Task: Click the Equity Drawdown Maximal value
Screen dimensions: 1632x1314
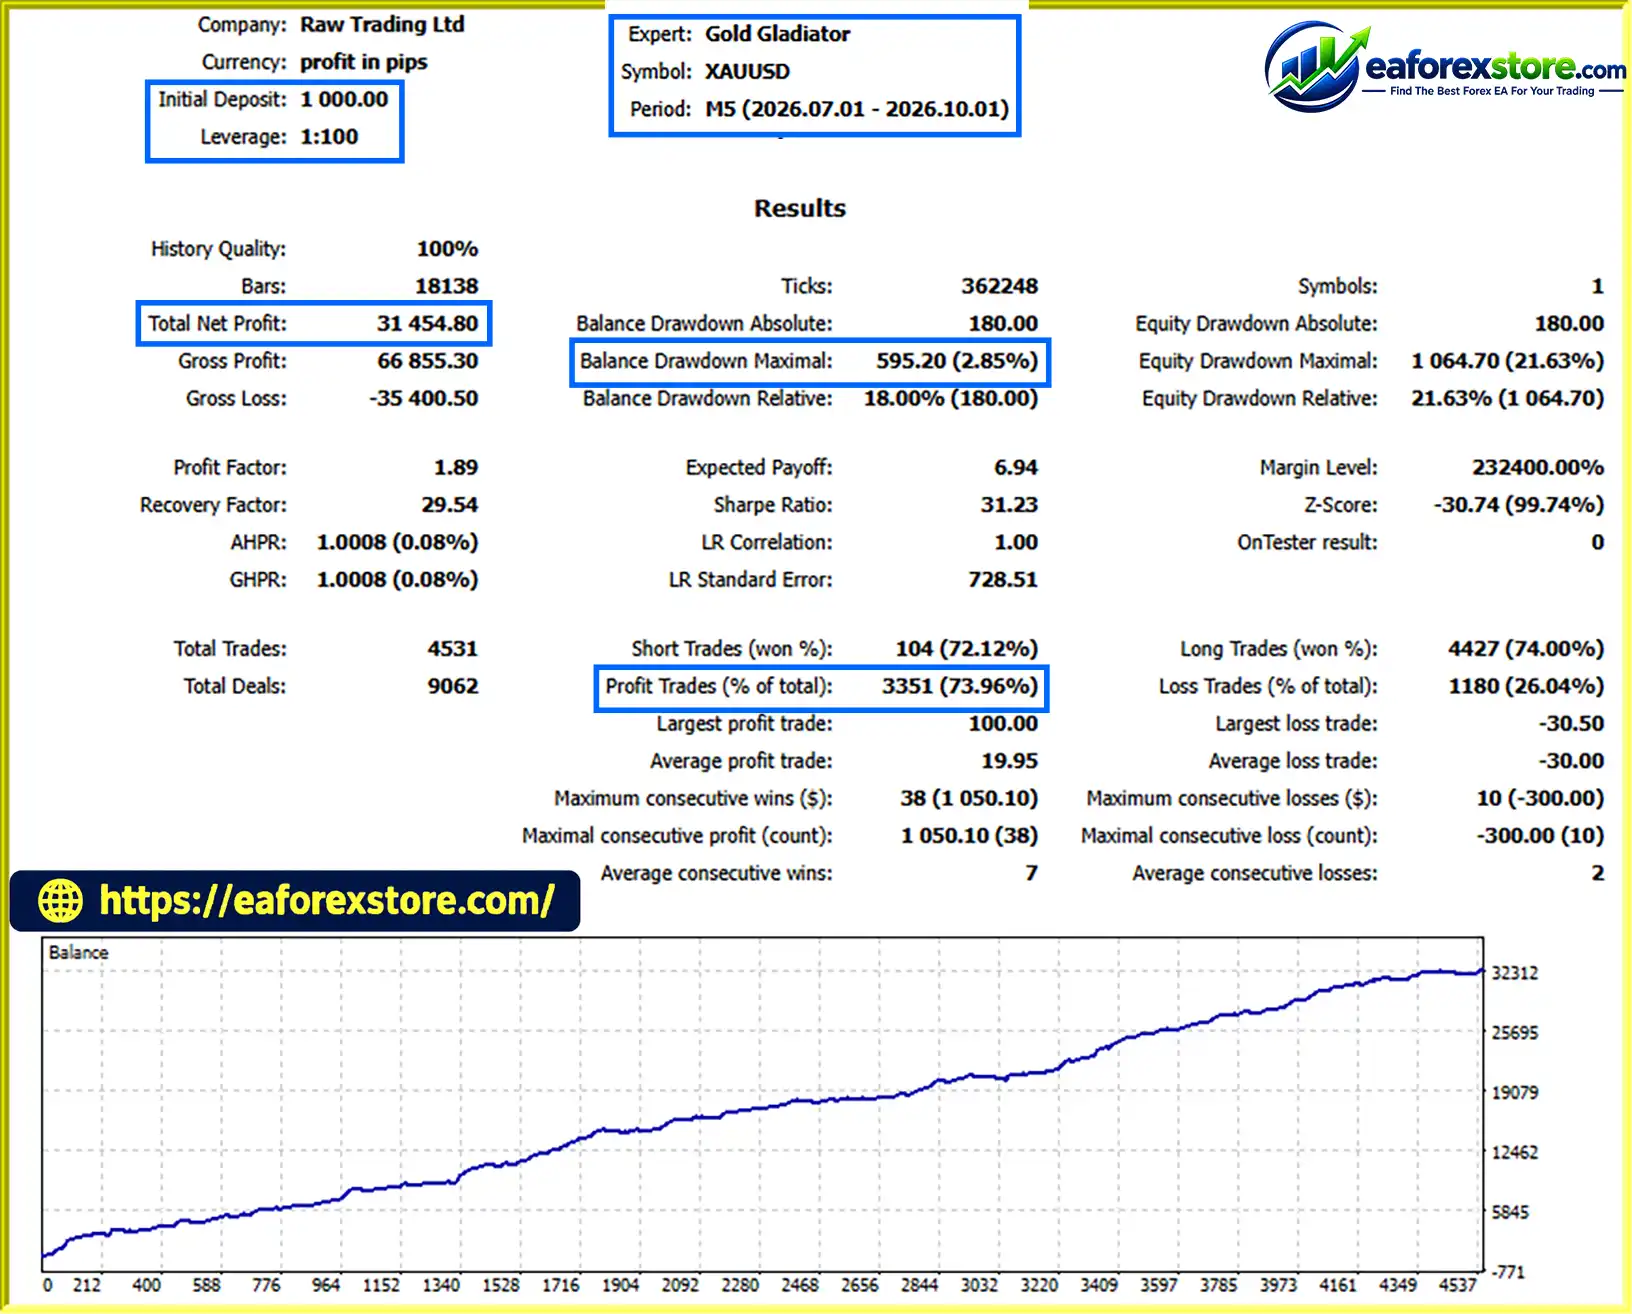Action: point(1507,361)
